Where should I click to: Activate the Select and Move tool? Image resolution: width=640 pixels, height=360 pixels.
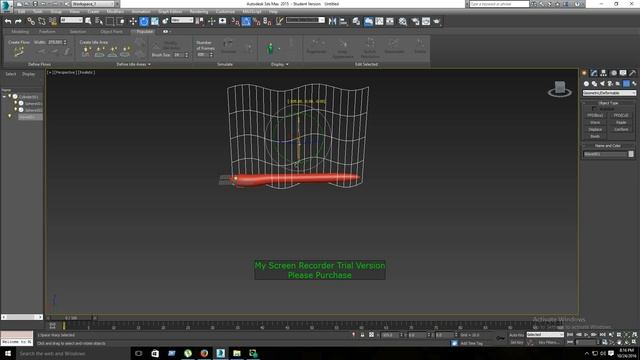[x=133, y=21]
